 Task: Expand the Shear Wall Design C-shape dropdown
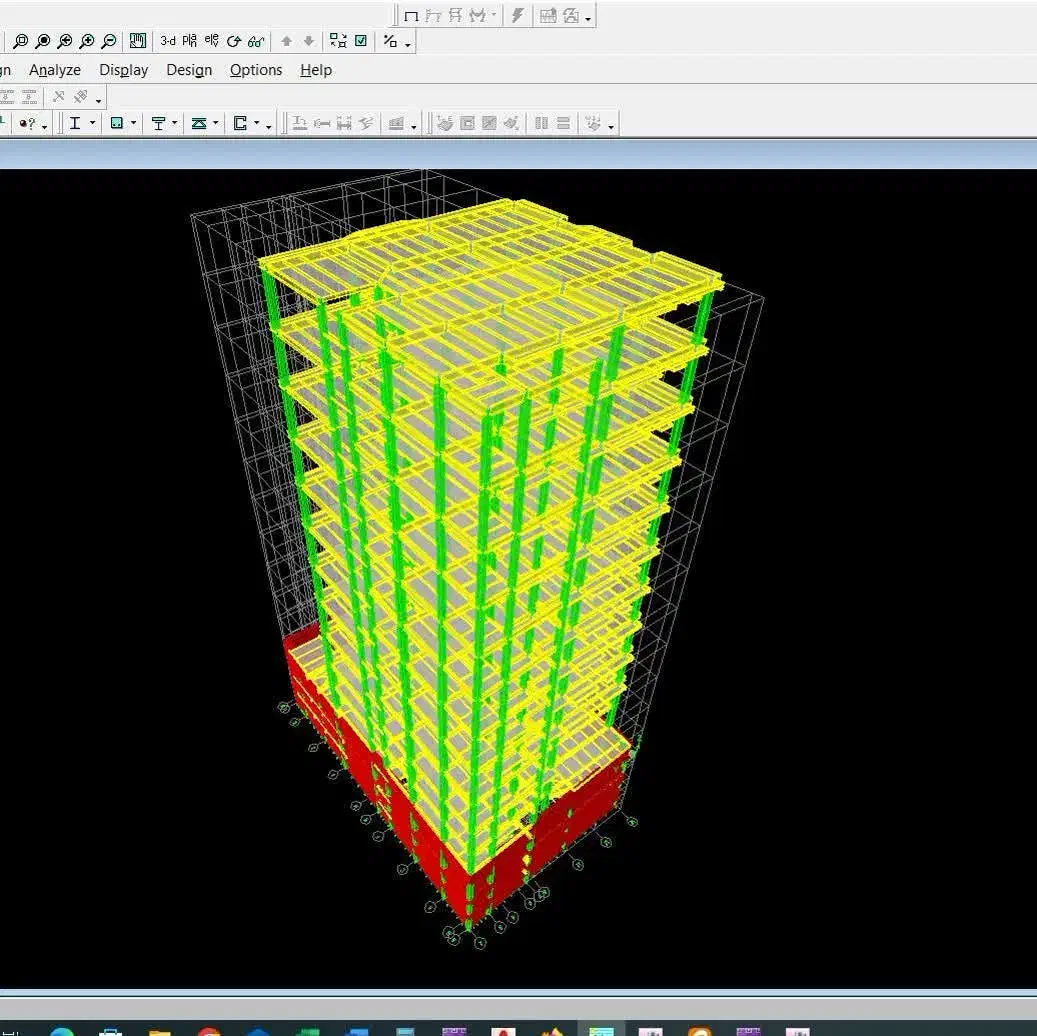click(256, 123)
